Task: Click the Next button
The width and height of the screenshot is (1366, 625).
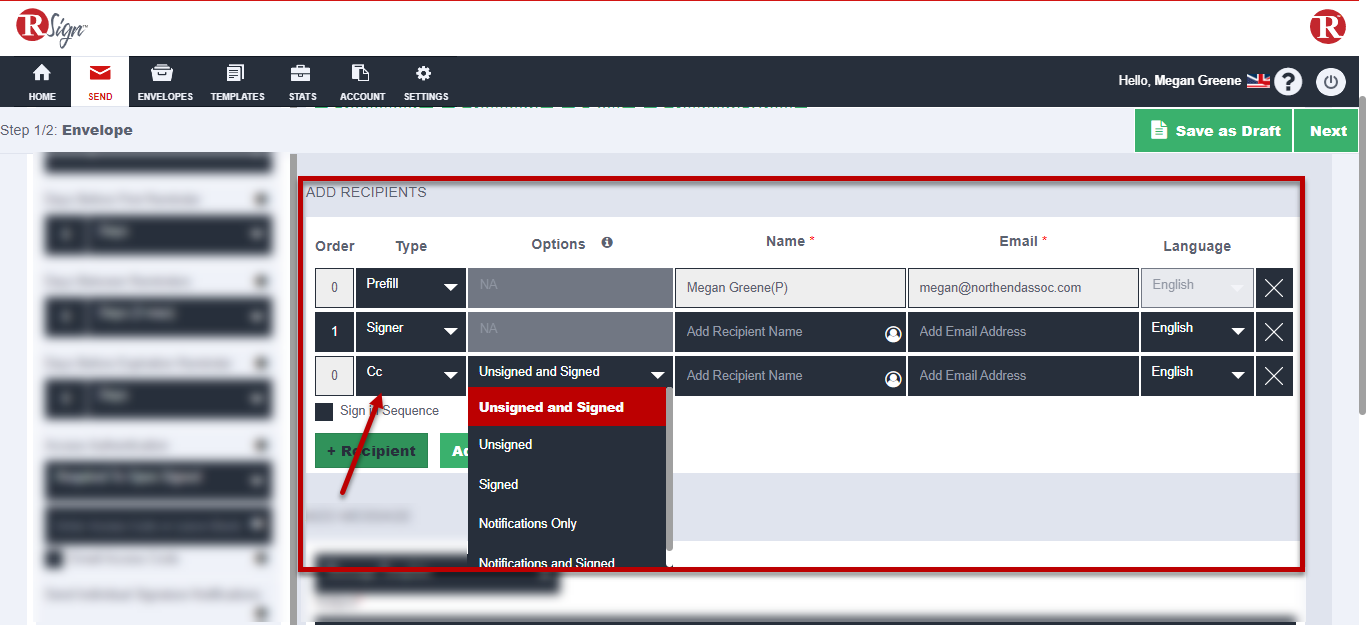Action: point(1328,131)
